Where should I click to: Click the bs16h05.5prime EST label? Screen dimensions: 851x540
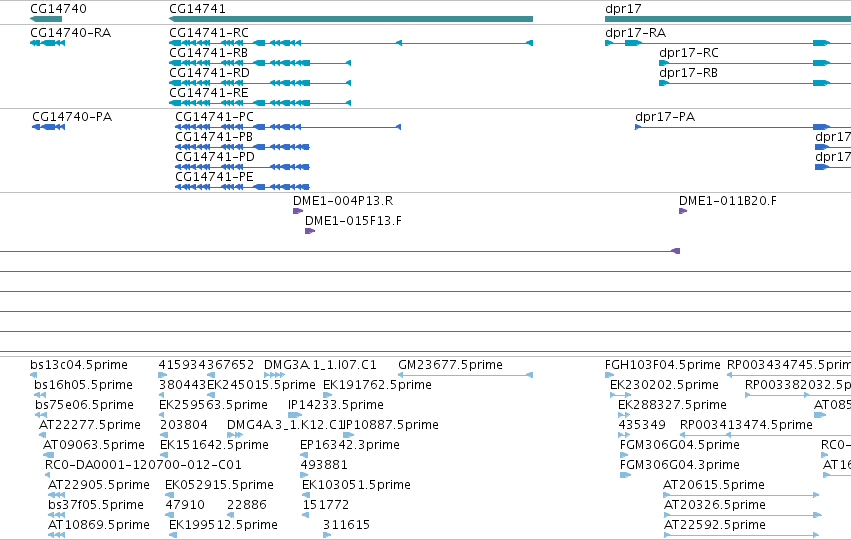click(84, 385)
